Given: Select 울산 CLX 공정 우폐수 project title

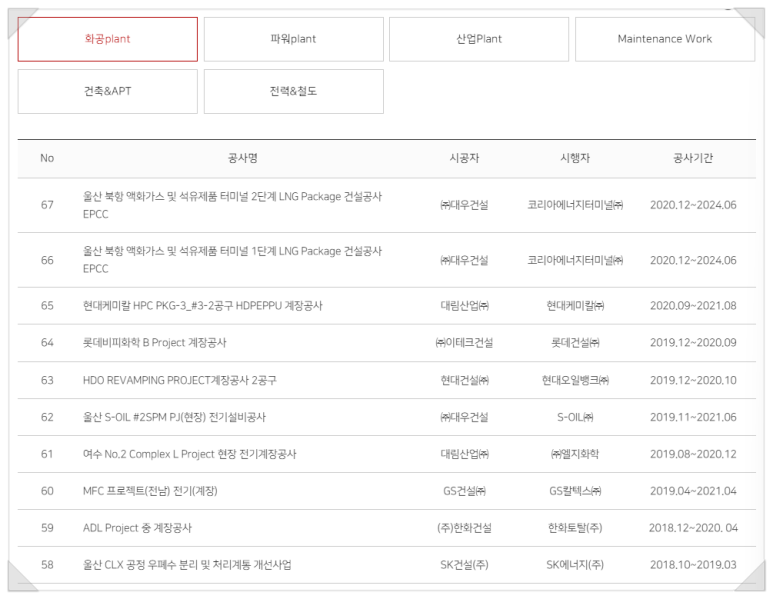Looking at the screenshot, I should (187, 565).
